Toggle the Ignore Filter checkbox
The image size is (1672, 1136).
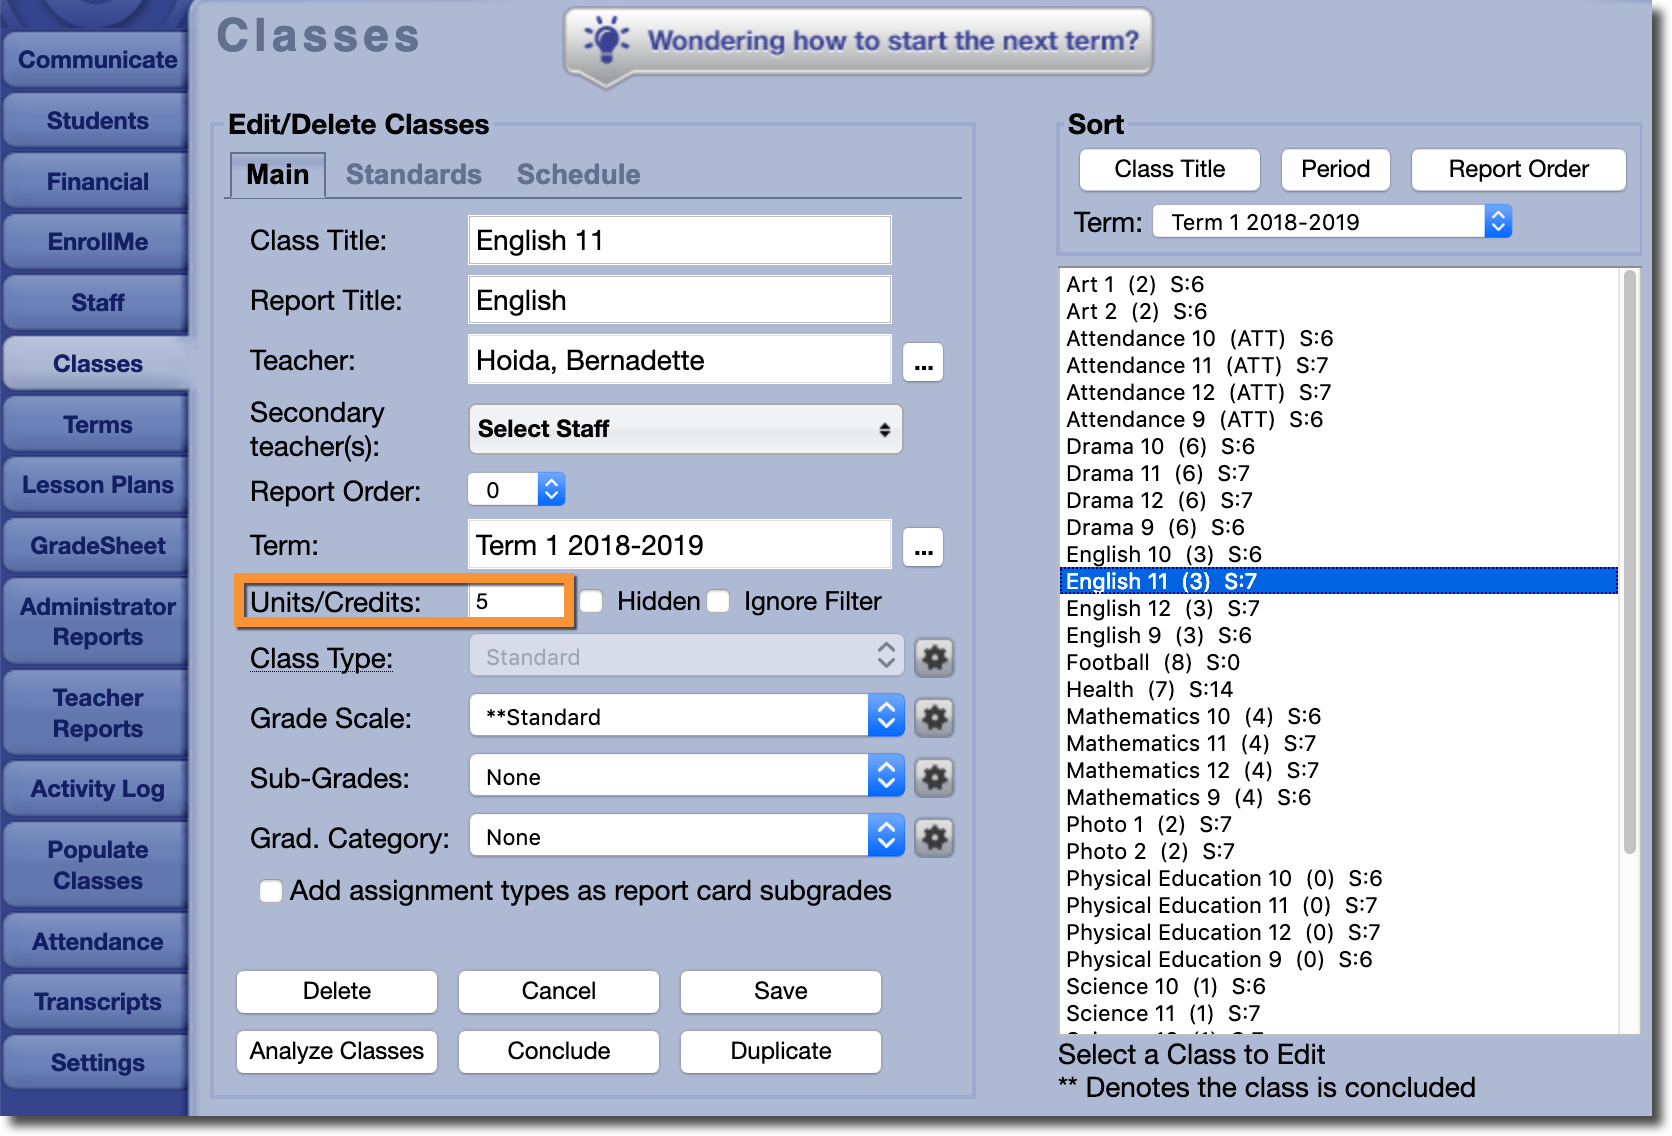tap(719, 602)
